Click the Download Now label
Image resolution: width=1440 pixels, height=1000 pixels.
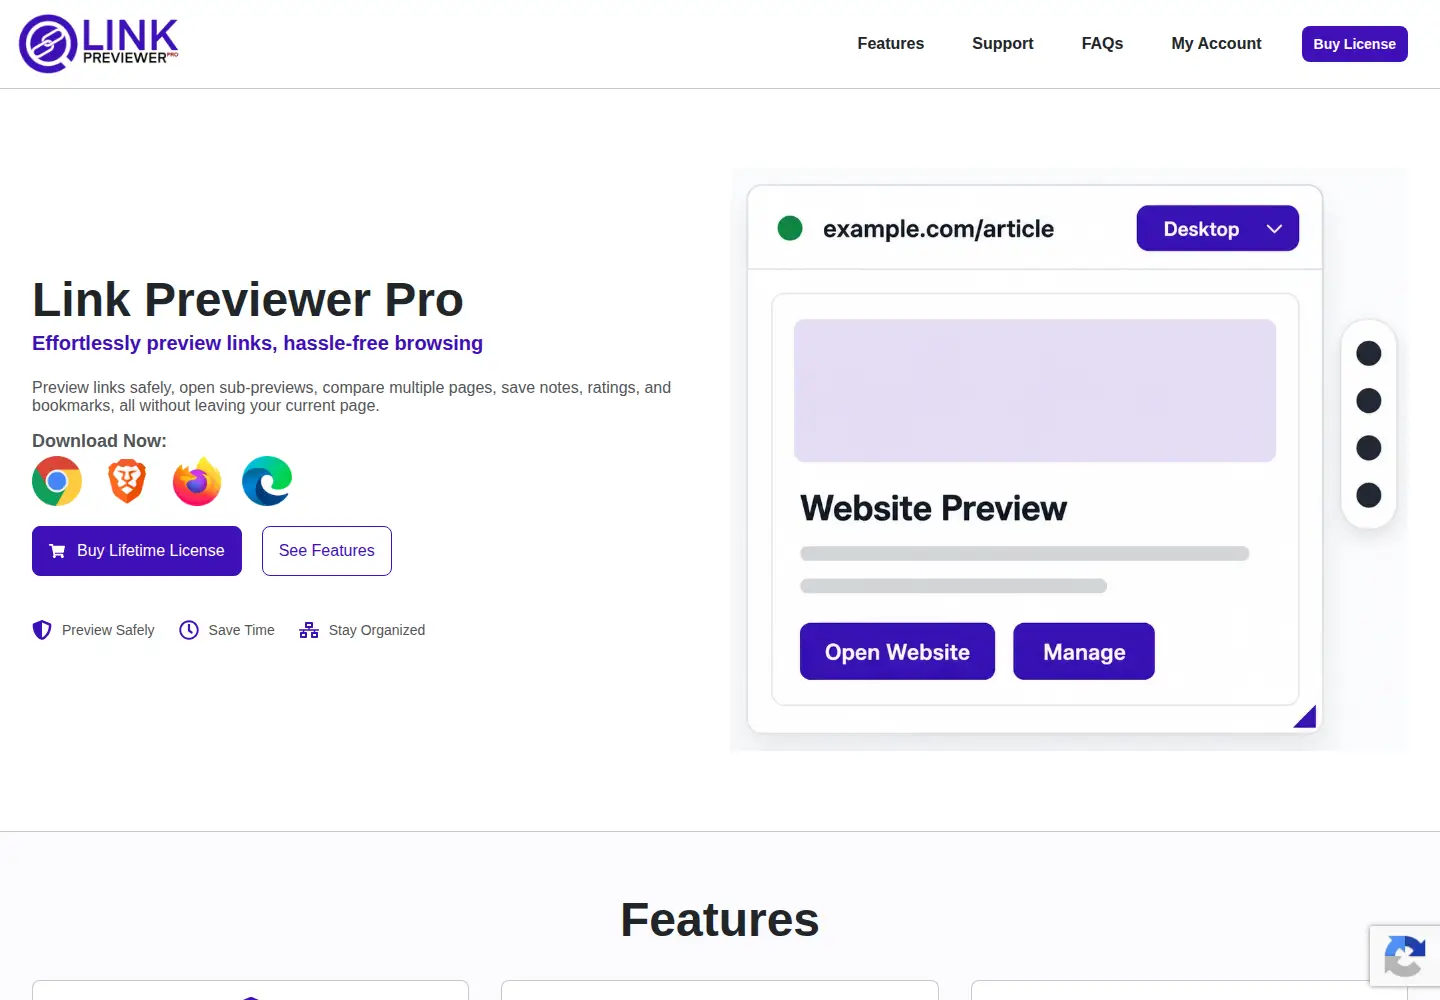tap(99, 441)
